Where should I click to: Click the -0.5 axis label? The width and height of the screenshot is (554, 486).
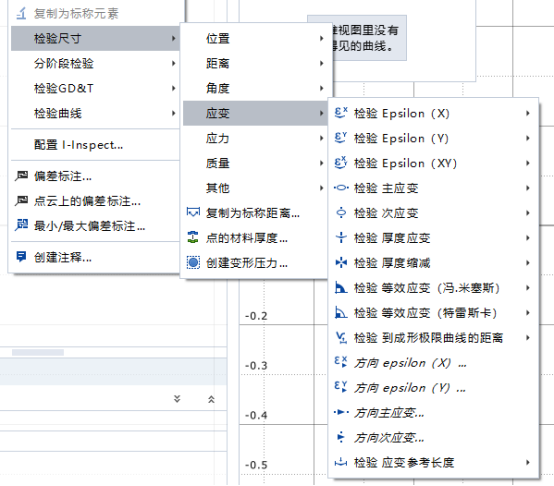[x=256, y=465]
